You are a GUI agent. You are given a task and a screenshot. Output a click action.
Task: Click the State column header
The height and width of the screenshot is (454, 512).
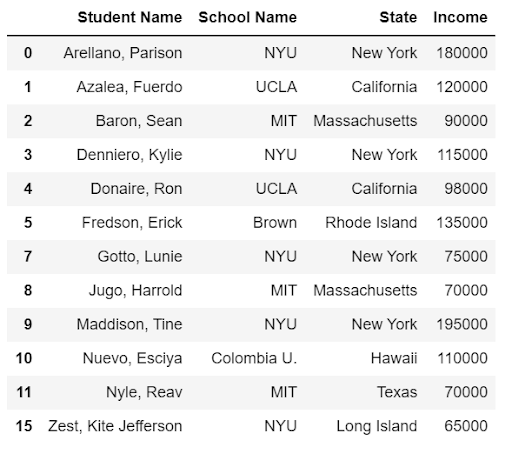(x=398, y=17)
